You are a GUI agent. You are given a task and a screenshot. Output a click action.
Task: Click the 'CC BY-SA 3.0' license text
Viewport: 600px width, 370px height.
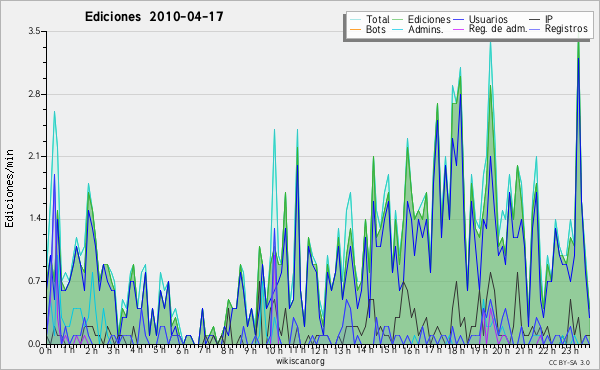click(x=569, y=362)
